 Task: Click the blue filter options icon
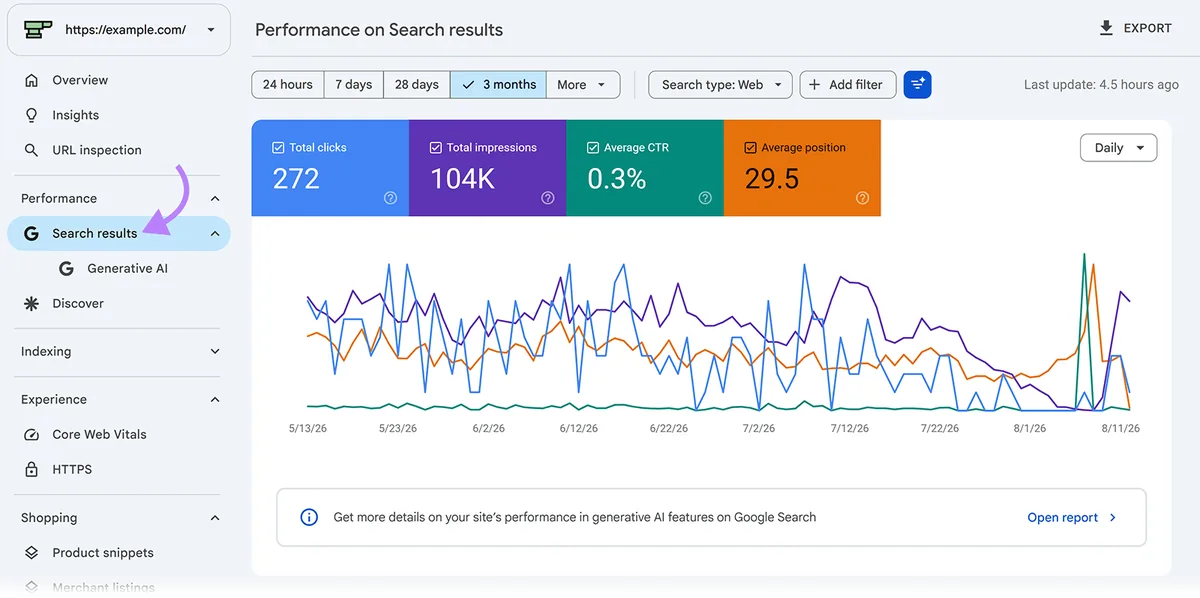click(917, 85)
